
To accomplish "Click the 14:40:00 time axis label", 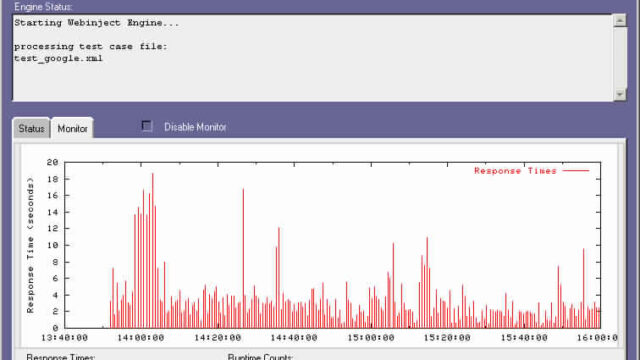I will [x=294, y=338].
